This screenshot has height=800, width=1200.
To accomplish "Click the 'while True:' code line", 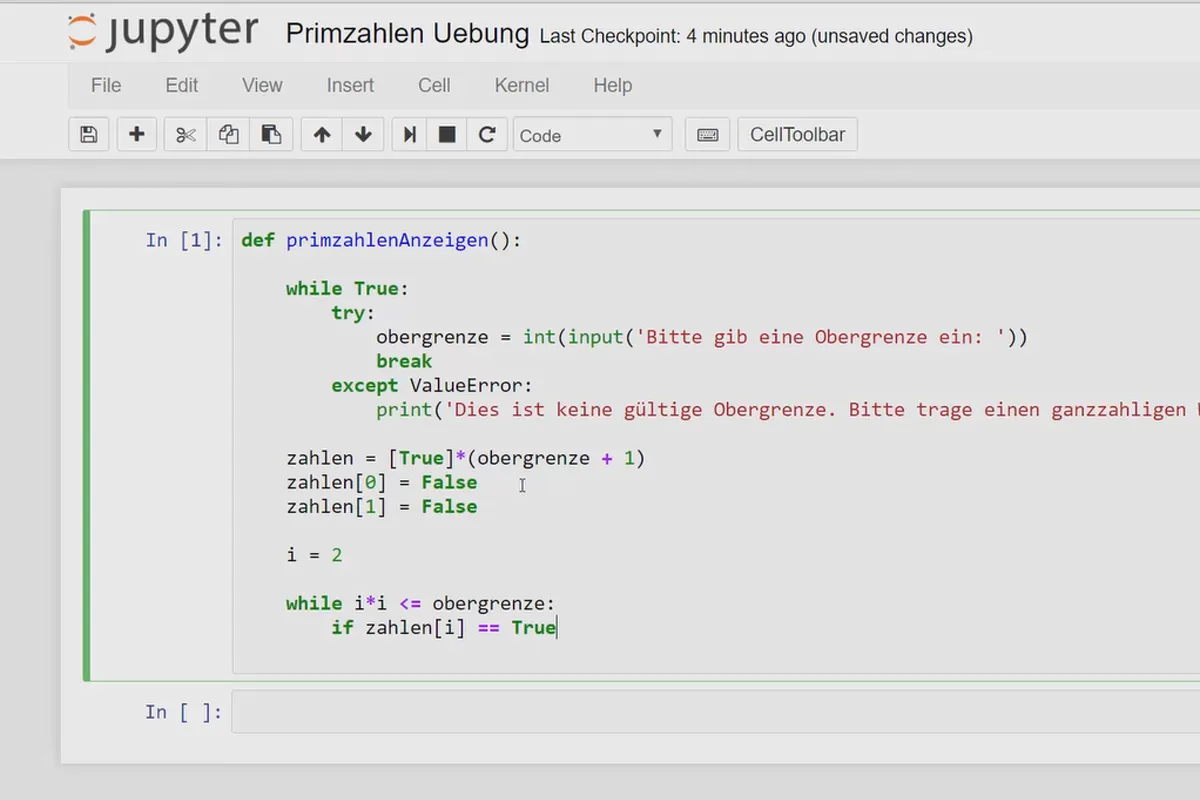I will [347, 288].
